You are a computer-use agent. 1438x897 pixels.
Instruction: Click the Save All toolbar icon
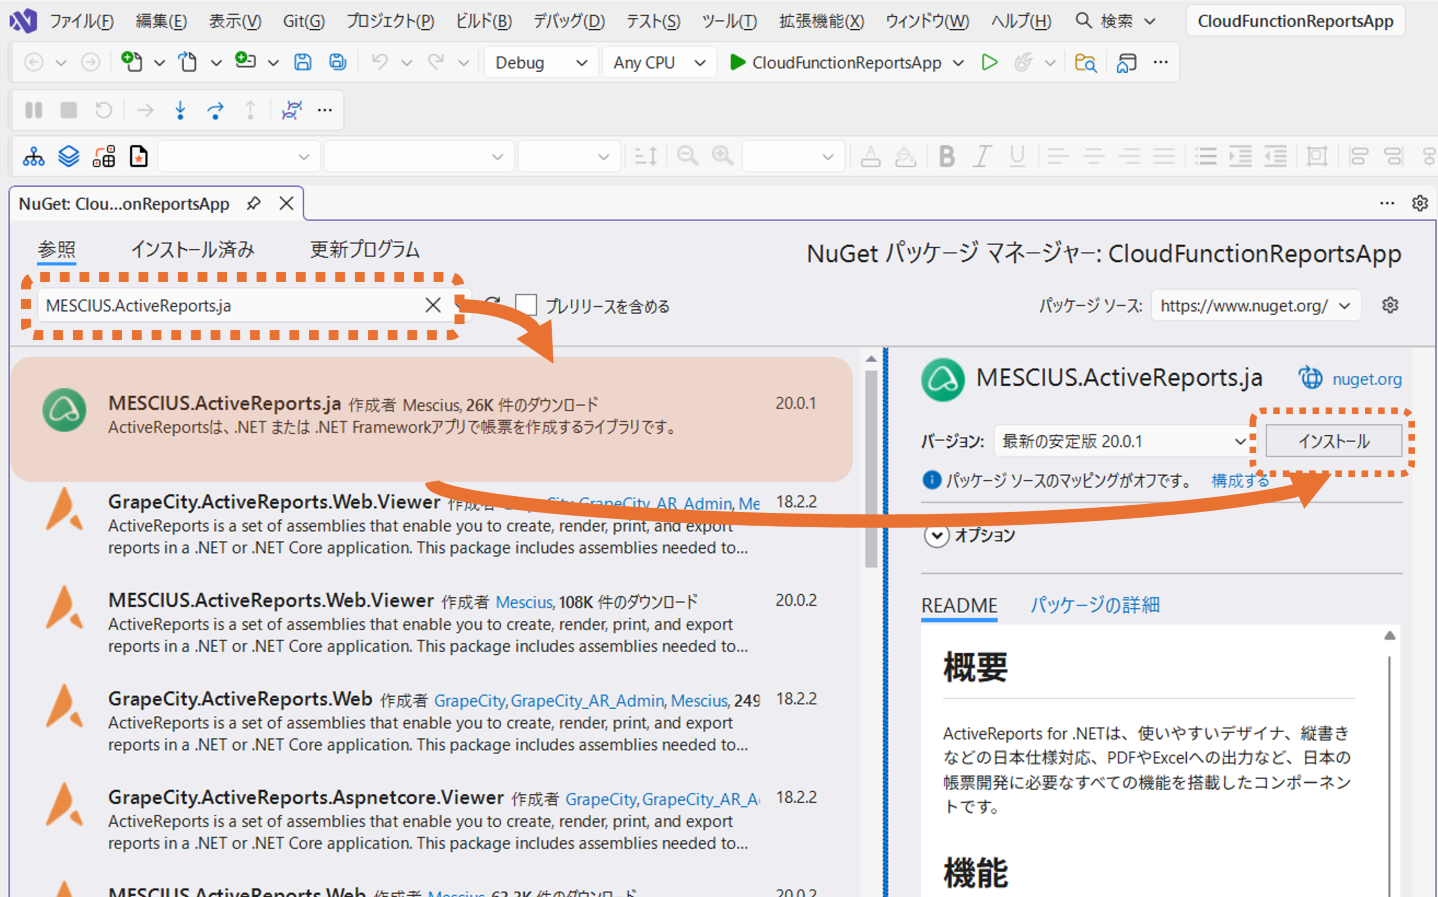click(338, 62)
